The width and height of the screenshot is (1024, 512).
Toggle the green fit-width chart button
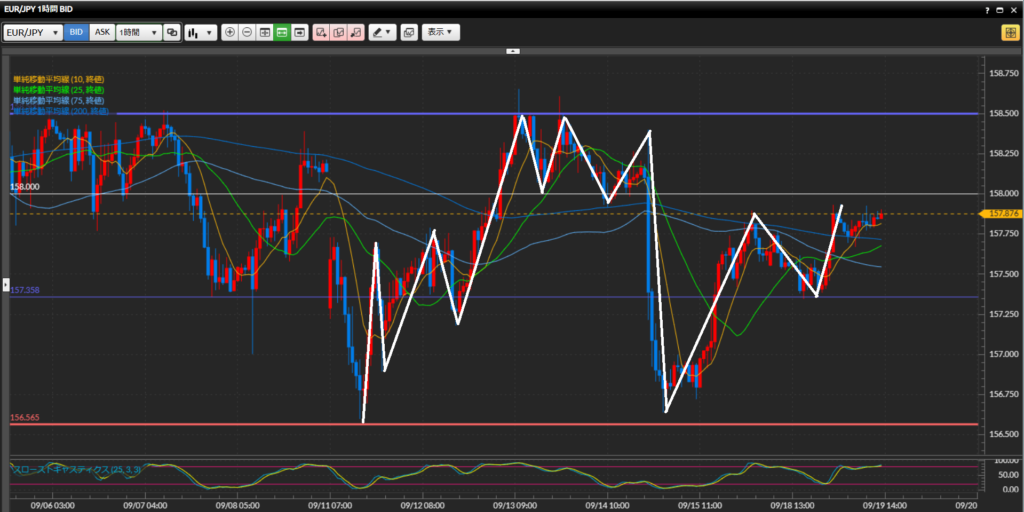(x=282, y=32)
